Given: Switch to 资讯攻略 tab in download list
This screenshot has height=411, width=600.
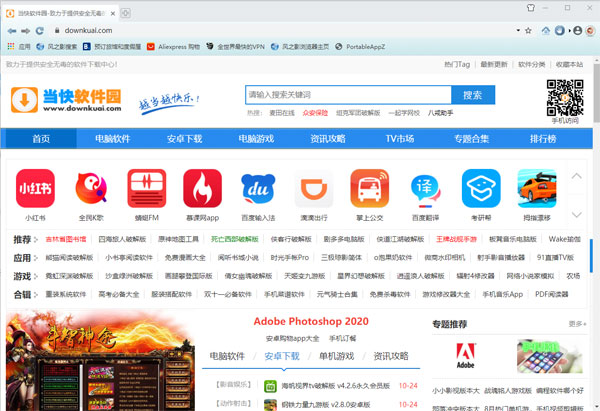Looking at the screenshot, I should [391, 356].
